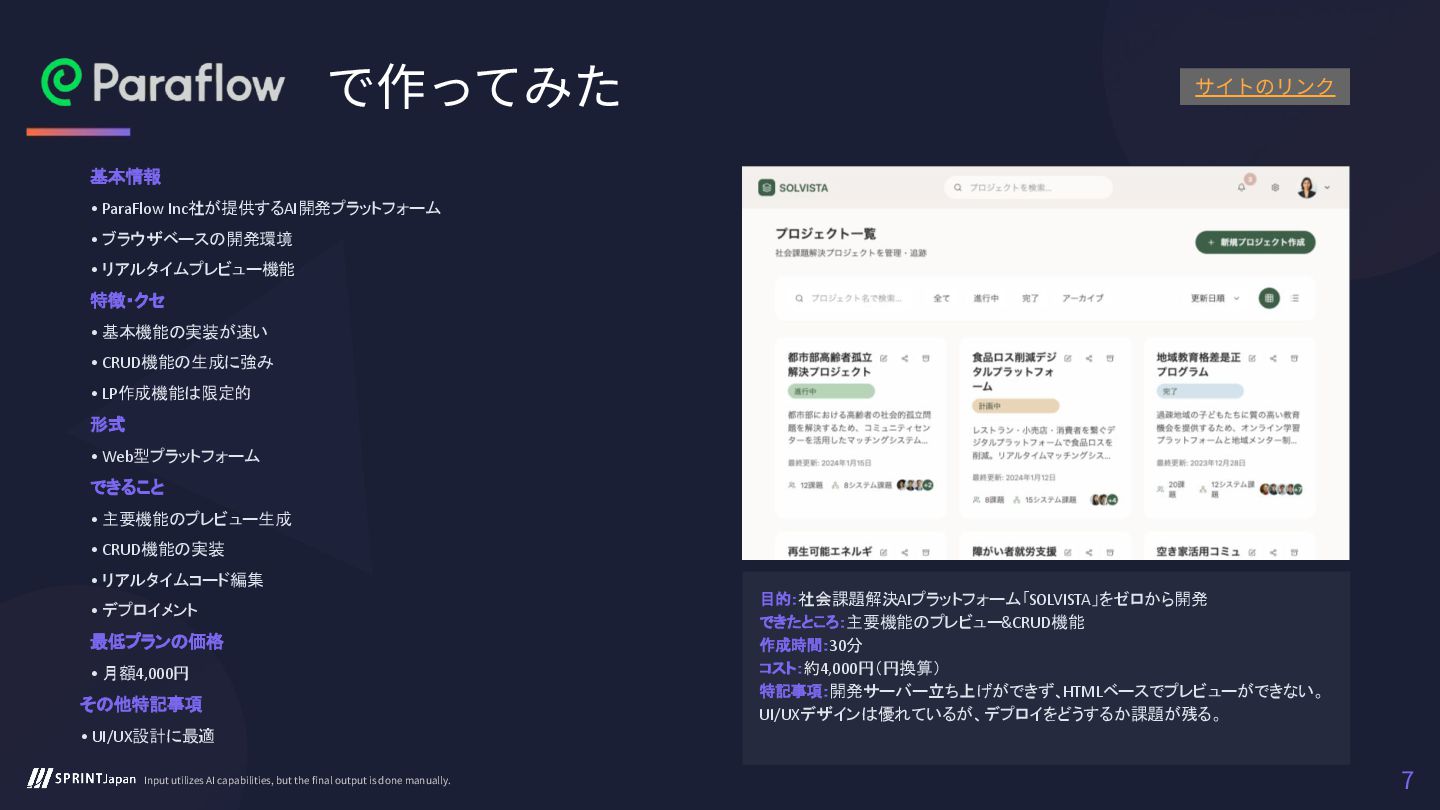1440x810 pixels.
Task: Edit the 地域教育格差是正プログラム card
Action: pos(1253,358)
